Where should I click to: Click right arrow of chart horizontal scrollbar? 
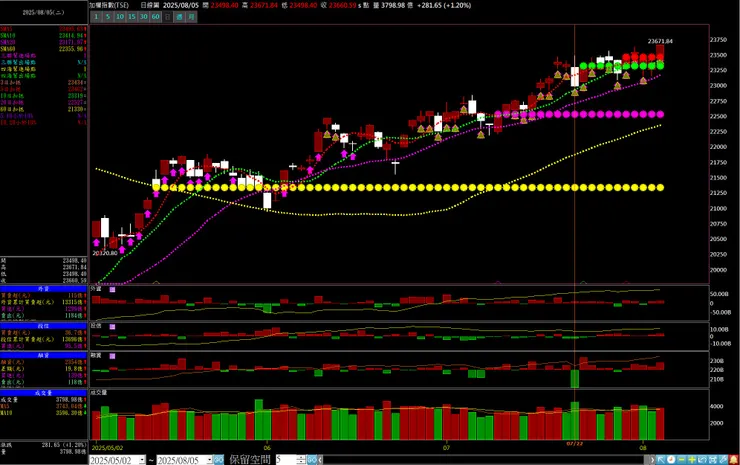pyautogui.click(x=653, y=460)
